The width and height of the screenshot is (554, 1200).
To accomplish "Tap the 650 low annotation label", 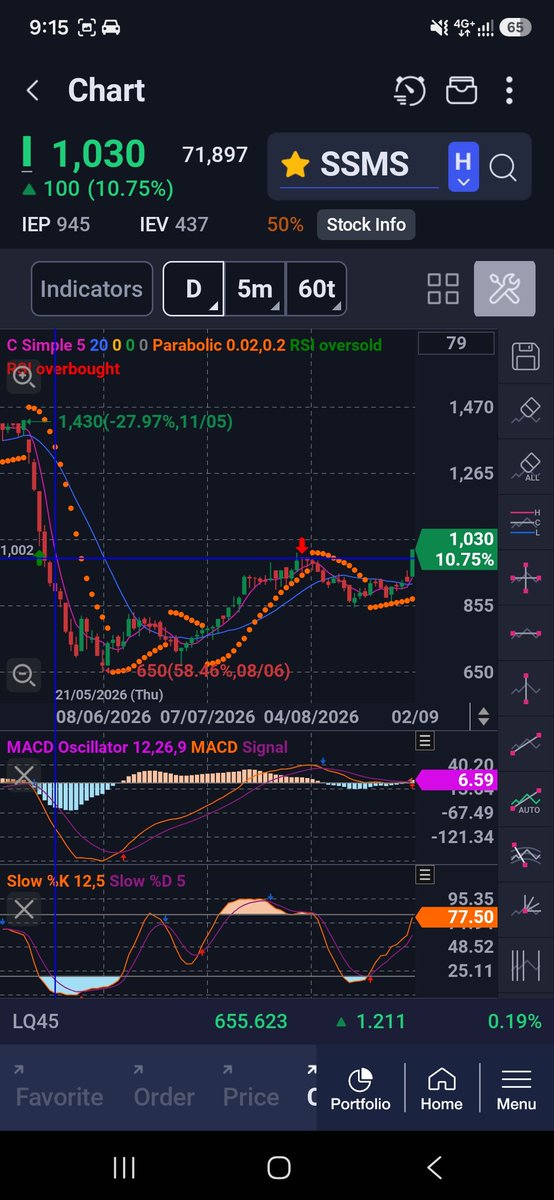I will tap(213, 672).
